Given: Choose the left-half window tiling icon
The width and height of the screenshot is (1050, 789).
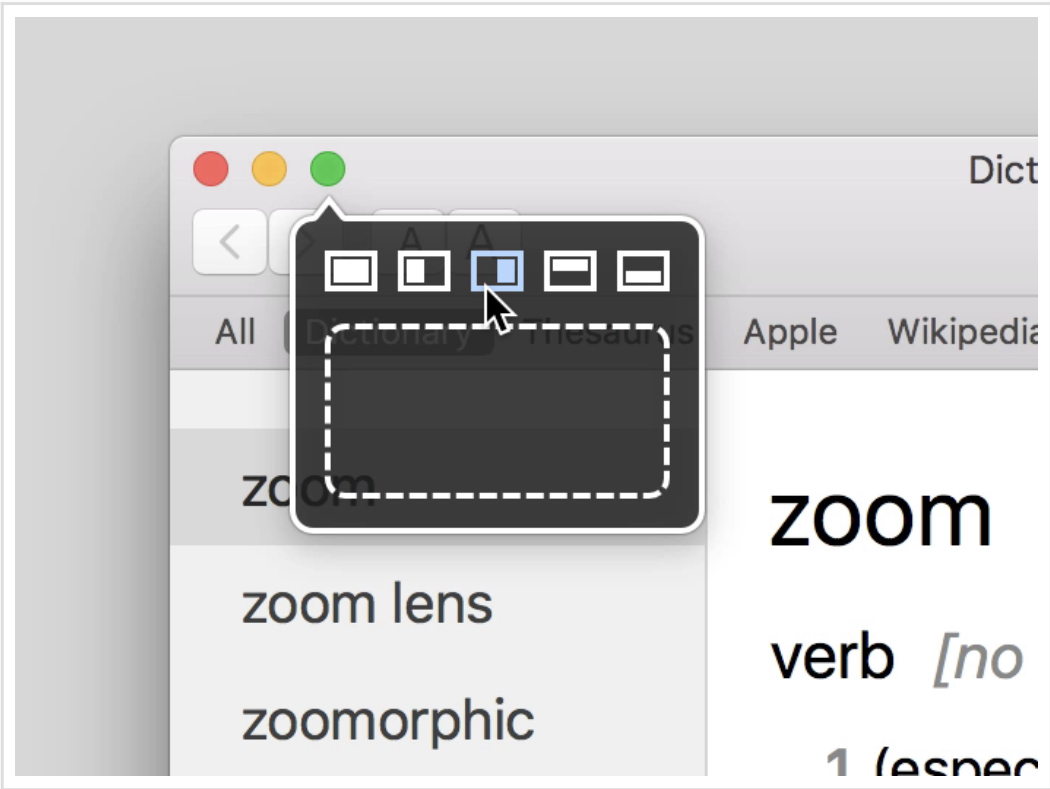Looking at the screenshot, I should click(x=424, y=271).
